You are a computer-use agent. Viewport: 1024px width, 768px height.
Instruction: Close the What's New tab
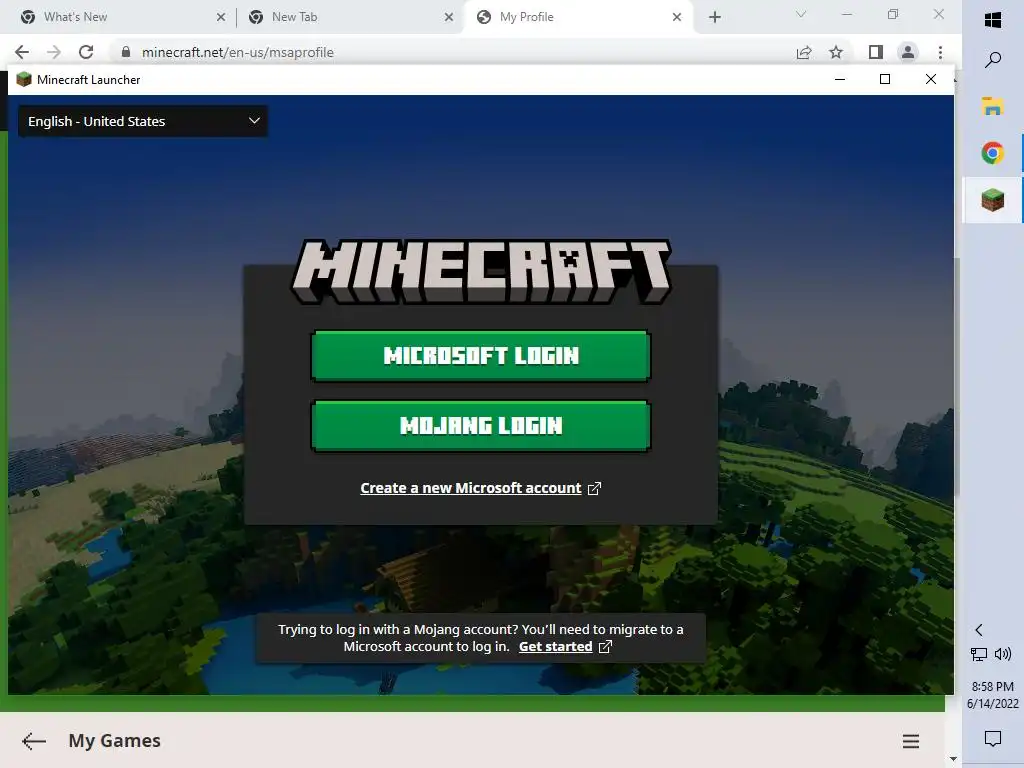click(221, 17)
